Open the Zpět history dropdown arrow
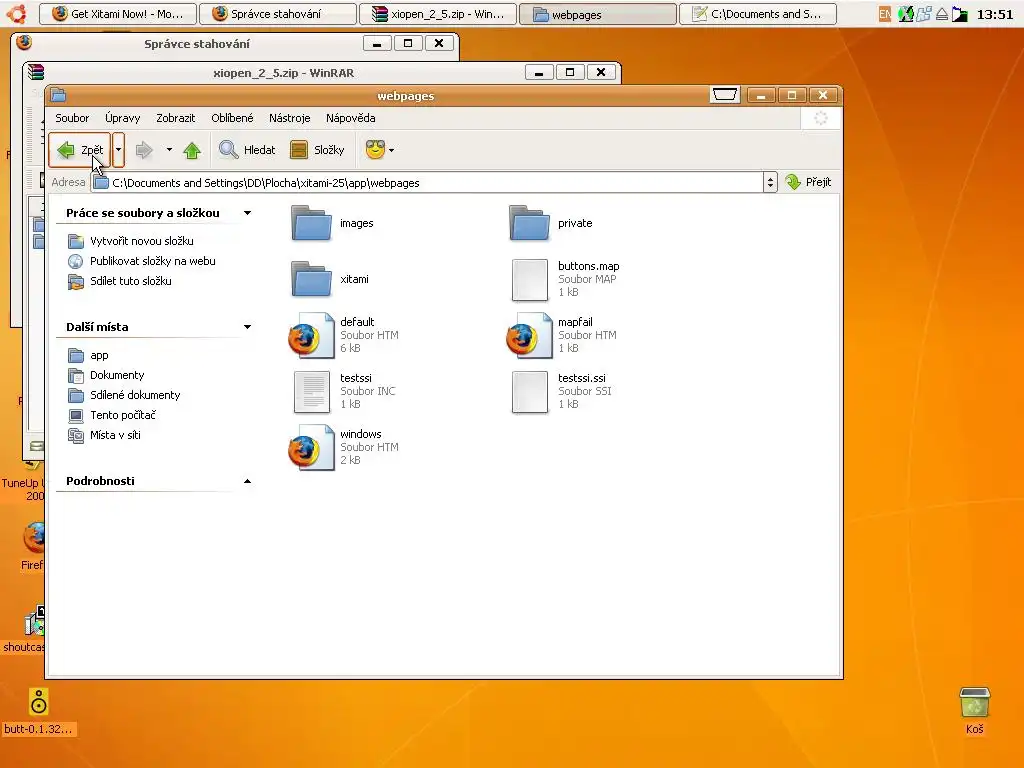 [118, 150]
